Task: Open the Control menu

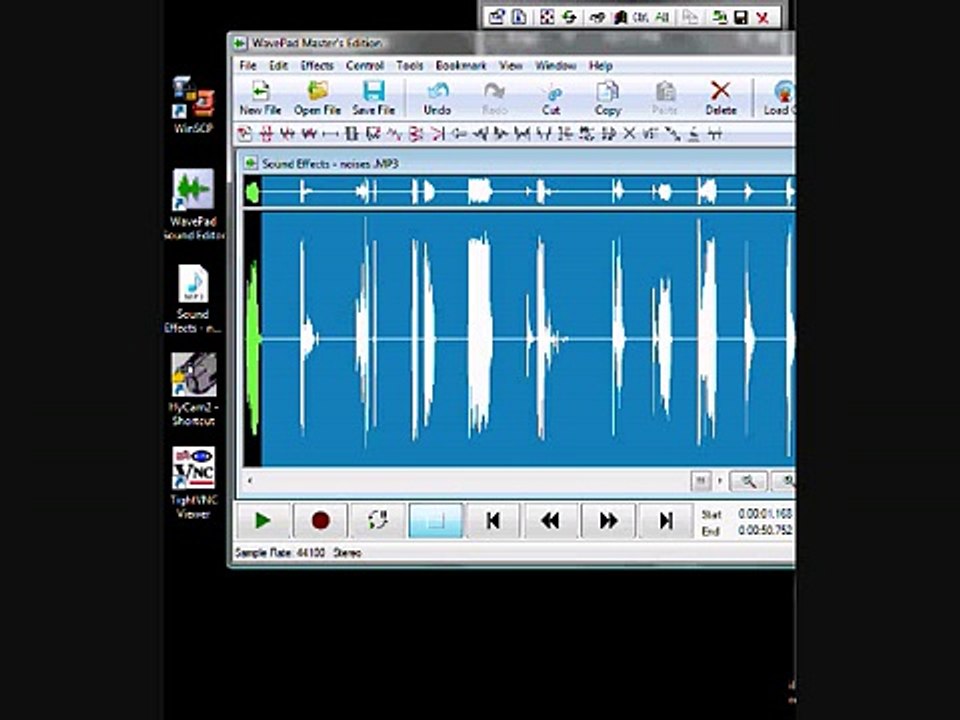Action: point(365,66)
